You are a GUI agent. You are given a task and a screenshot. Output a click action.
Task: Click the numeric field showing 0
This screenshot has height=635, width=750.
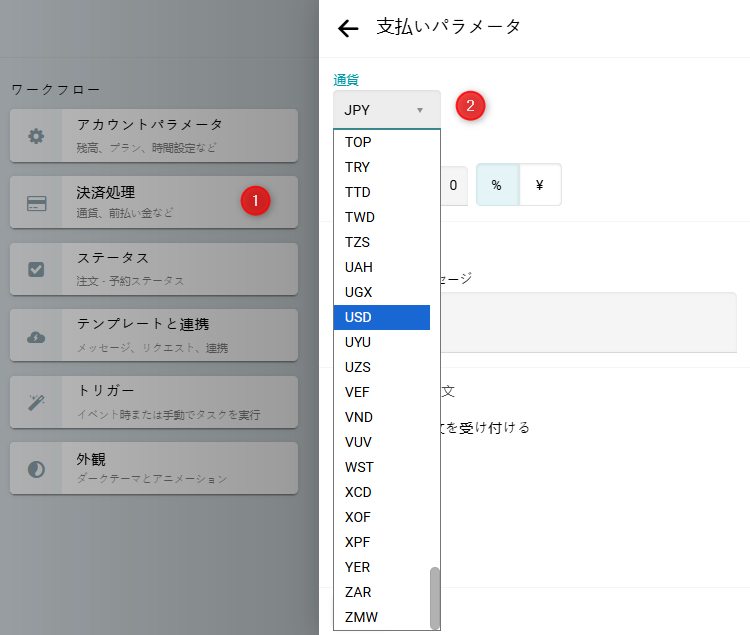[x=453, y=185]
